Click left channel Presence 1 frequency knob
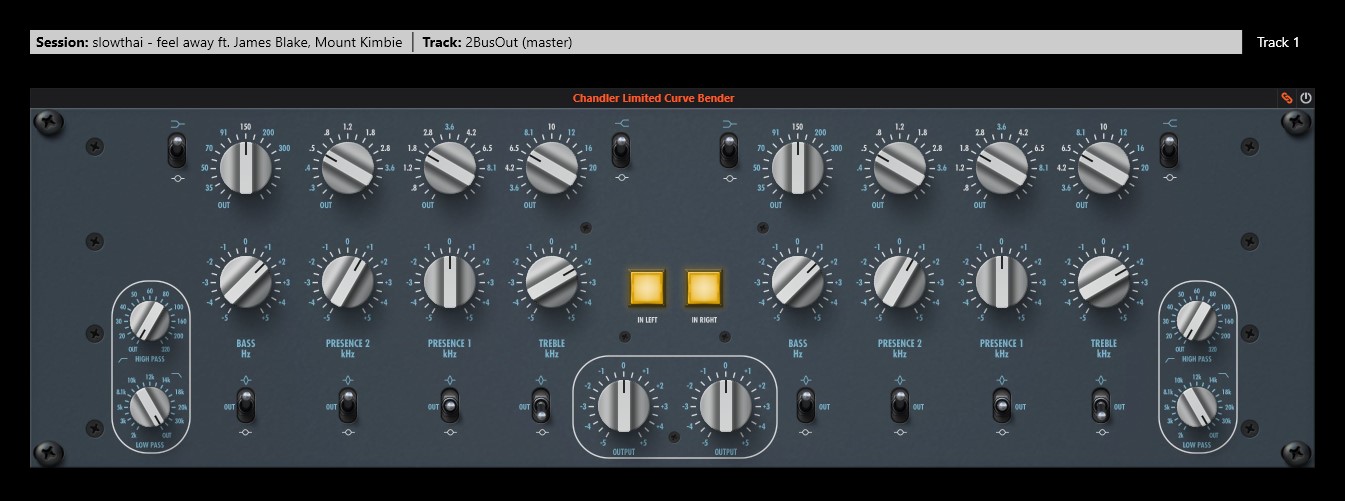 450,167
